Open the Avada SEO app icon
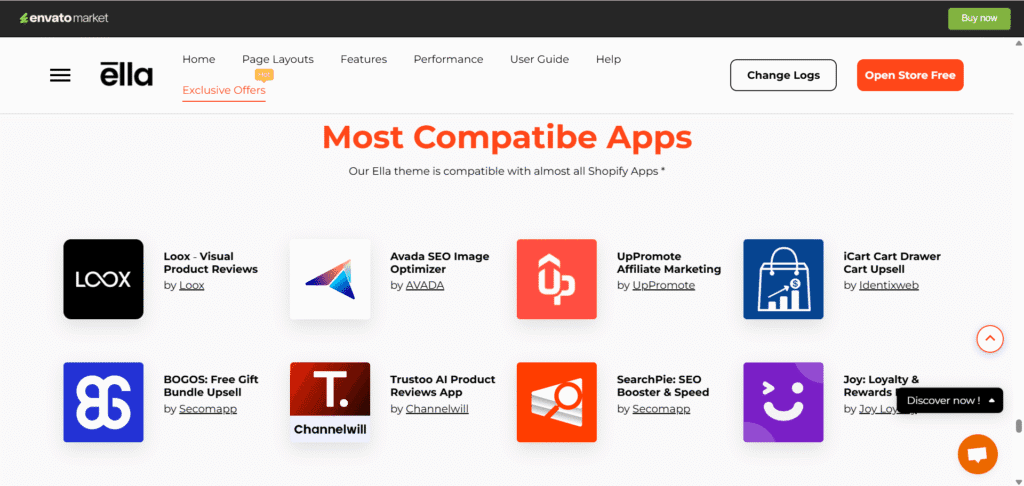The image size is (1024, 486). click(330, 279)
